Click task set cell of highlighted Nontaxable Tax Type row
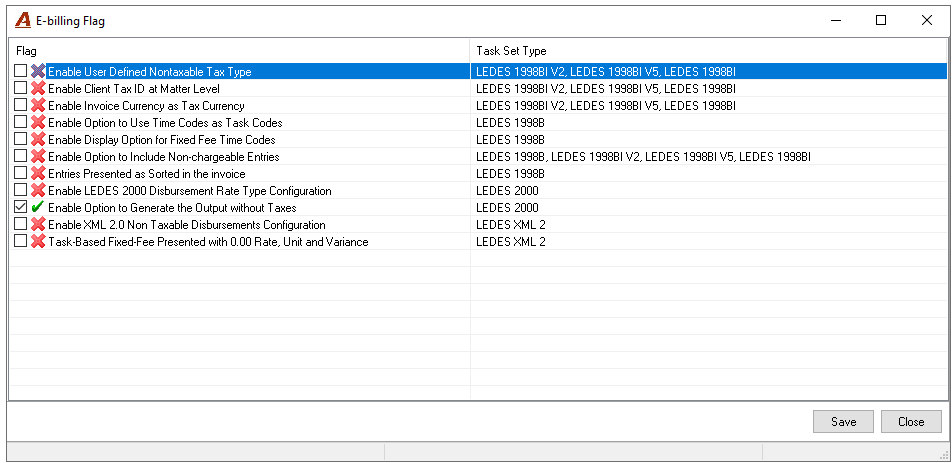This screenshot has height=463, width=952. [x=709, y=72]
